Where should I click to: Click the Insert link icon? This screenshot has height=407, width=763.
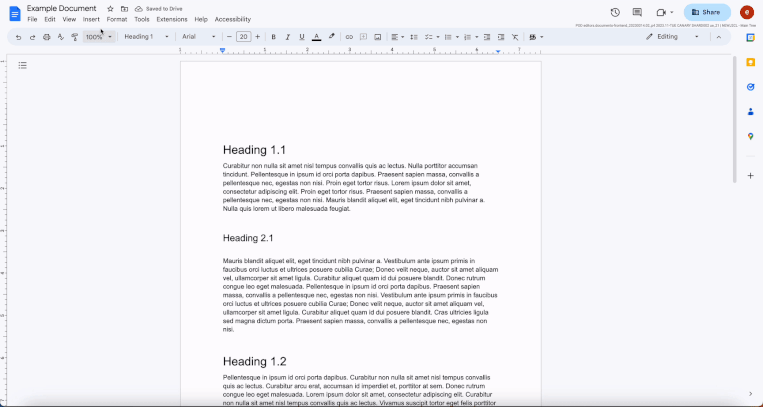click(x=349, y=37)
